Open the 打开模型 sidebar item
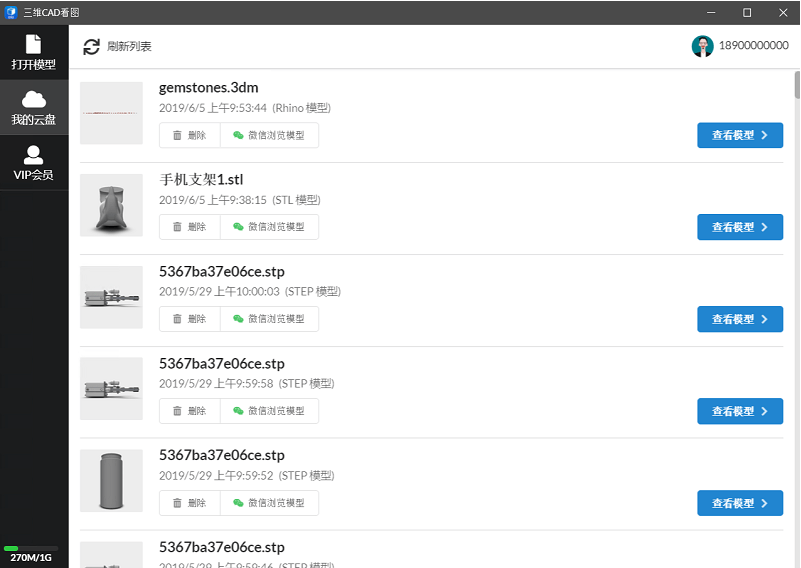The image size is (801, 568). tap(34, 53)
